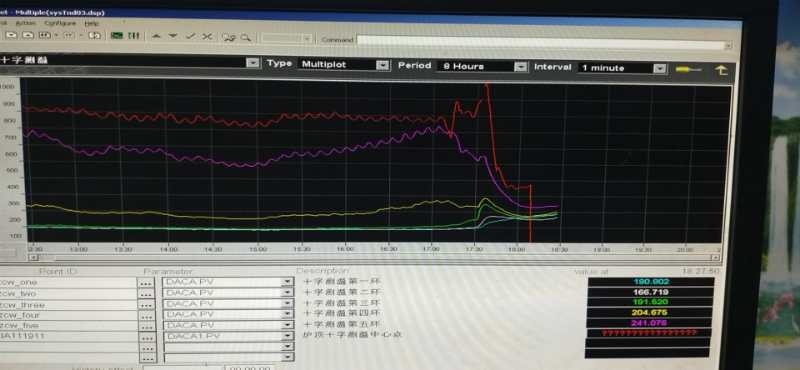Screen dimensions: 800x370
Task: Click the X cancel toolbar icon
Action: [207, 36]
